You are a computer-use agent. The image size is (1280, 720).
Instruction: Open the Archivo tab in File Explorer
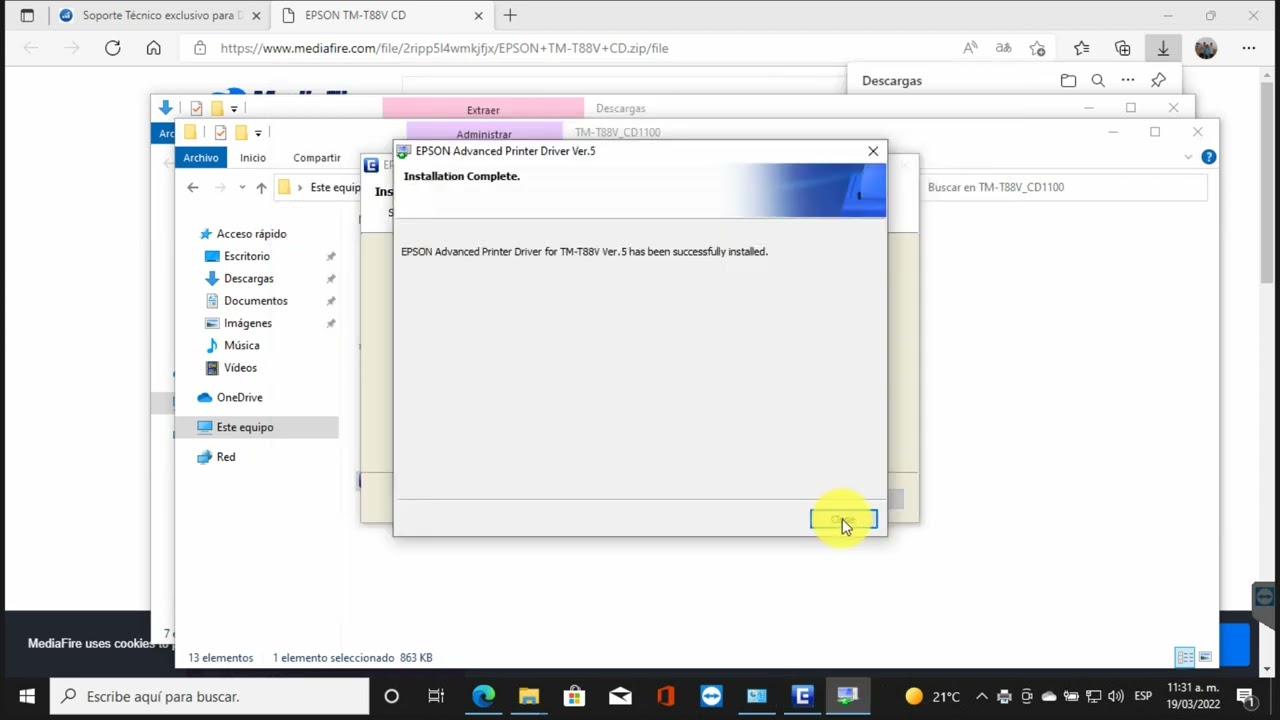pos(201,158)
